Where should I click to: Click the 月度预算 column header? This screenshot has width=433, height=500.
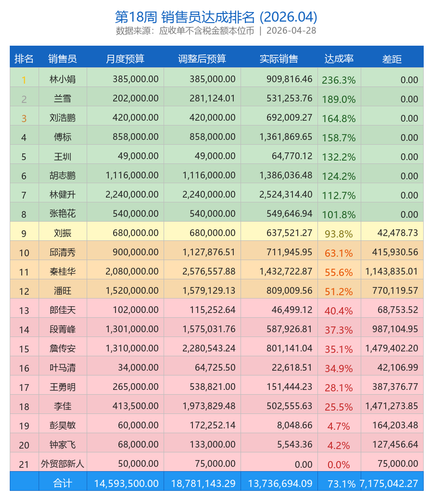tap(125, 59)
